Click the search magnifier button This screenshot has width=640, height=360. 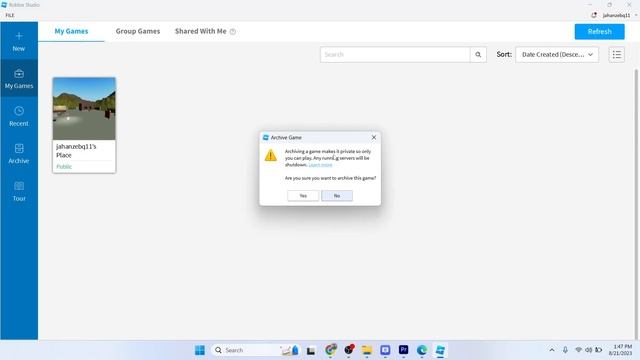coord(478,55)
